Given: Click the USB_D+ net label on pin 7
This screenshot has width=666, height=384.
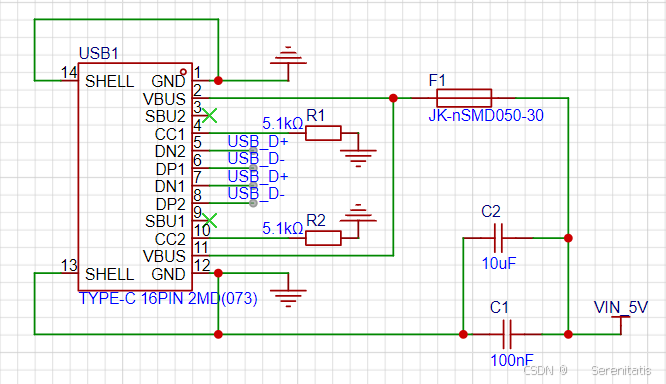Looking at the screenshot, I should (x=258, y=176).
